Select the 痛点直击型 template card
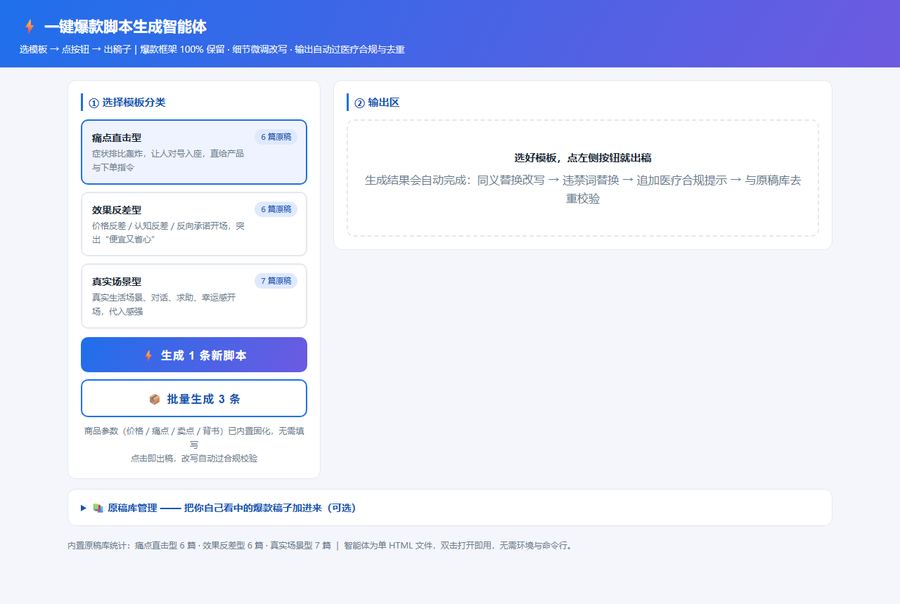900x604 pixels. tap(194, 152)
